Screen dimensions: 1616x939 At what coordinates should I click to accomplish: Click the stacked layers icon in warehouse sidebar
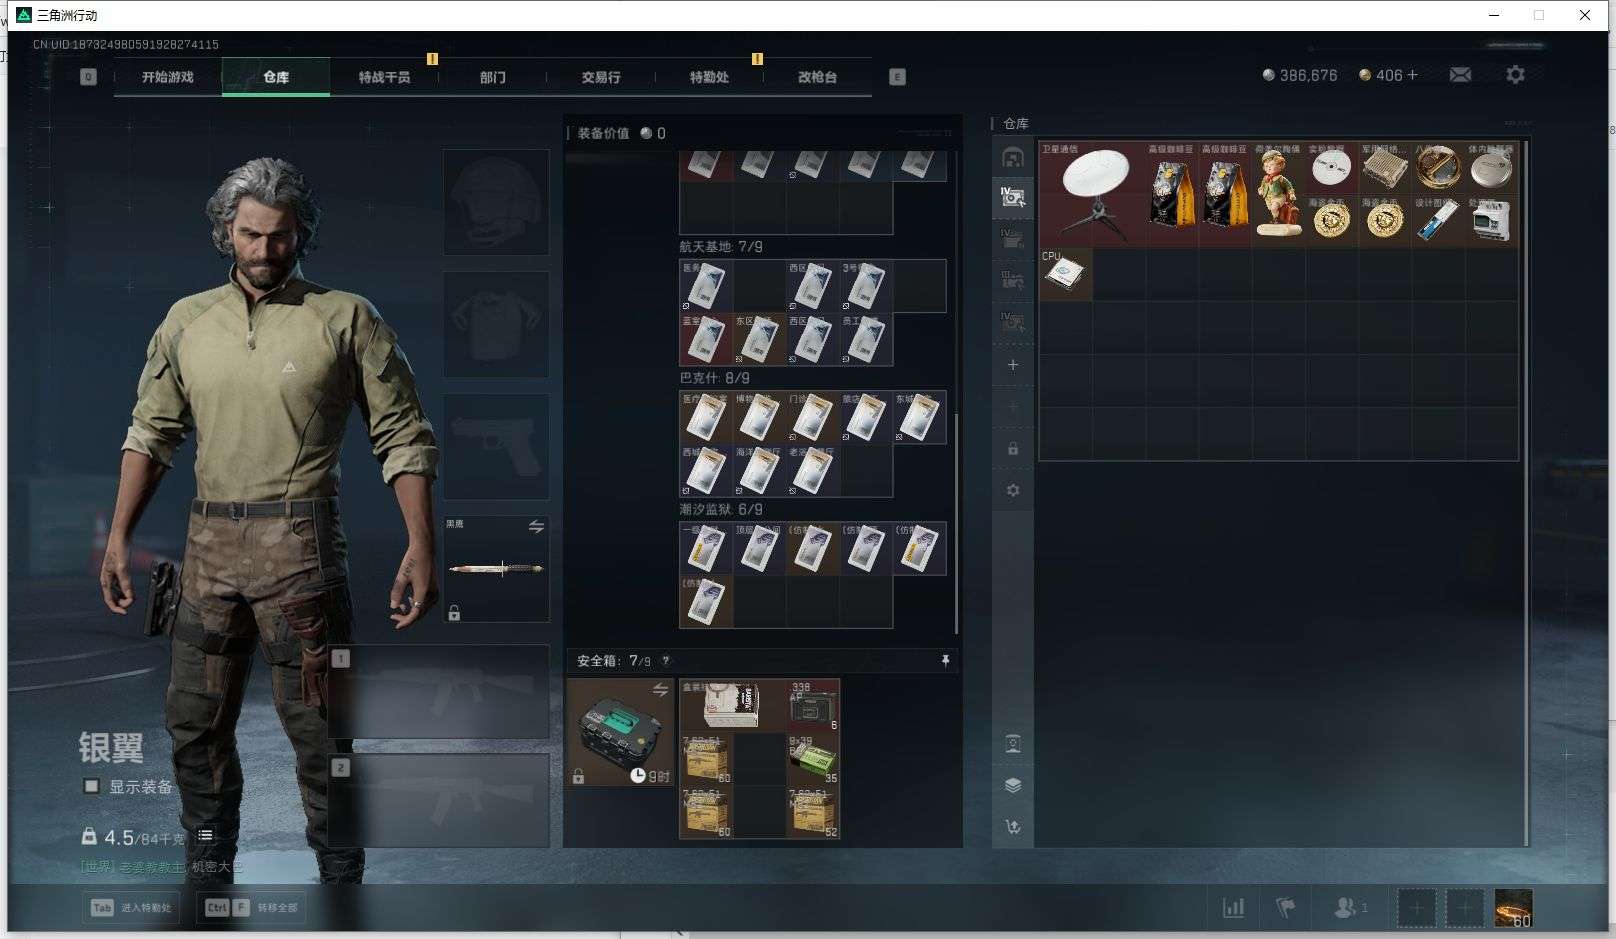pyautogui.click(x=1013, y=785)
